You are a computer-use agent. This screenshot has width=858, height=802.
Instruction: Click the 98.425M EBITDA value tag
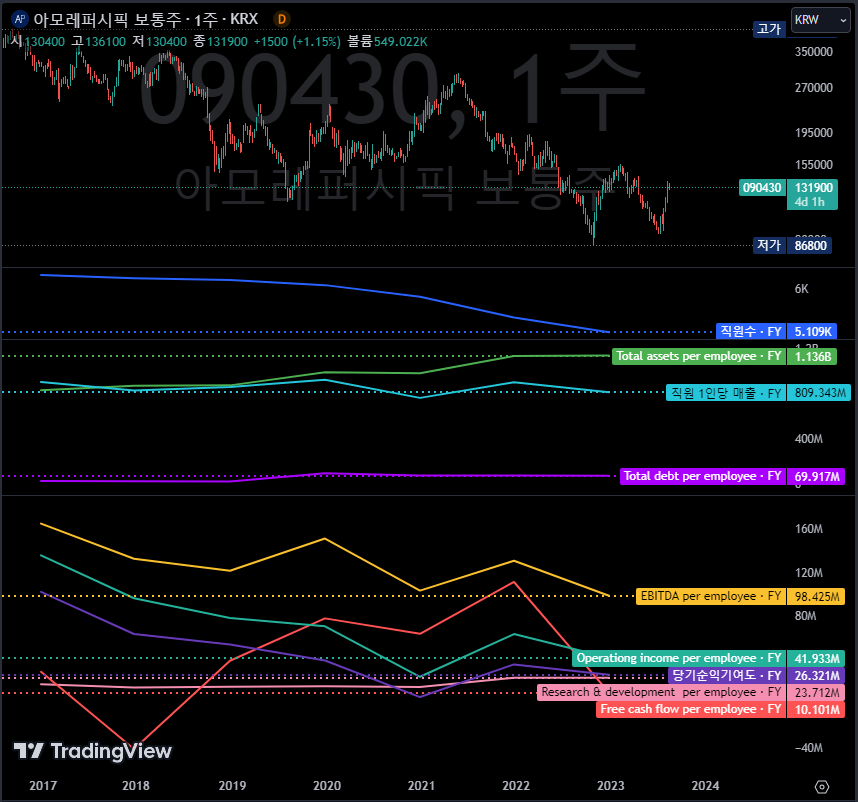point(816,596)
